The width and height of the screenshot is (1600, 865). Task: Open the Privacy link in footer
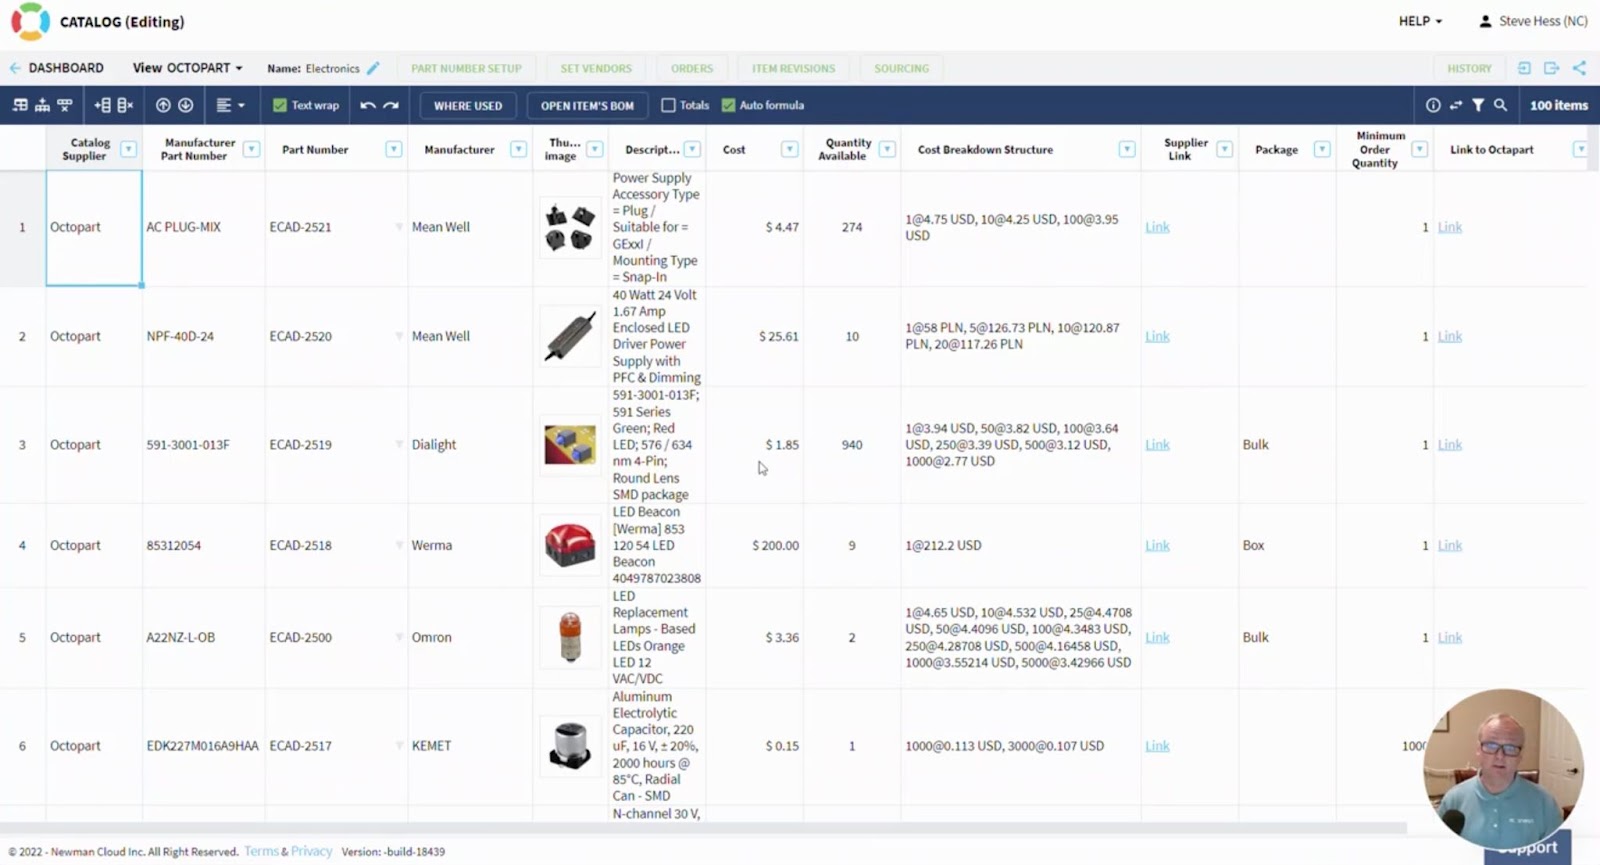coord(311,851)
